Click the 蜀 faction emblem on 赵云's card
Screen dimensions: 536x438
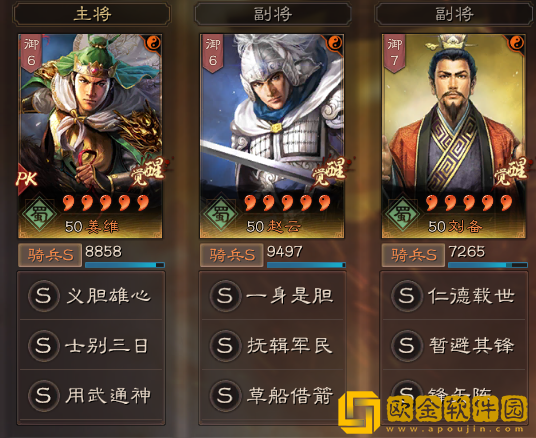click(221, 214)
